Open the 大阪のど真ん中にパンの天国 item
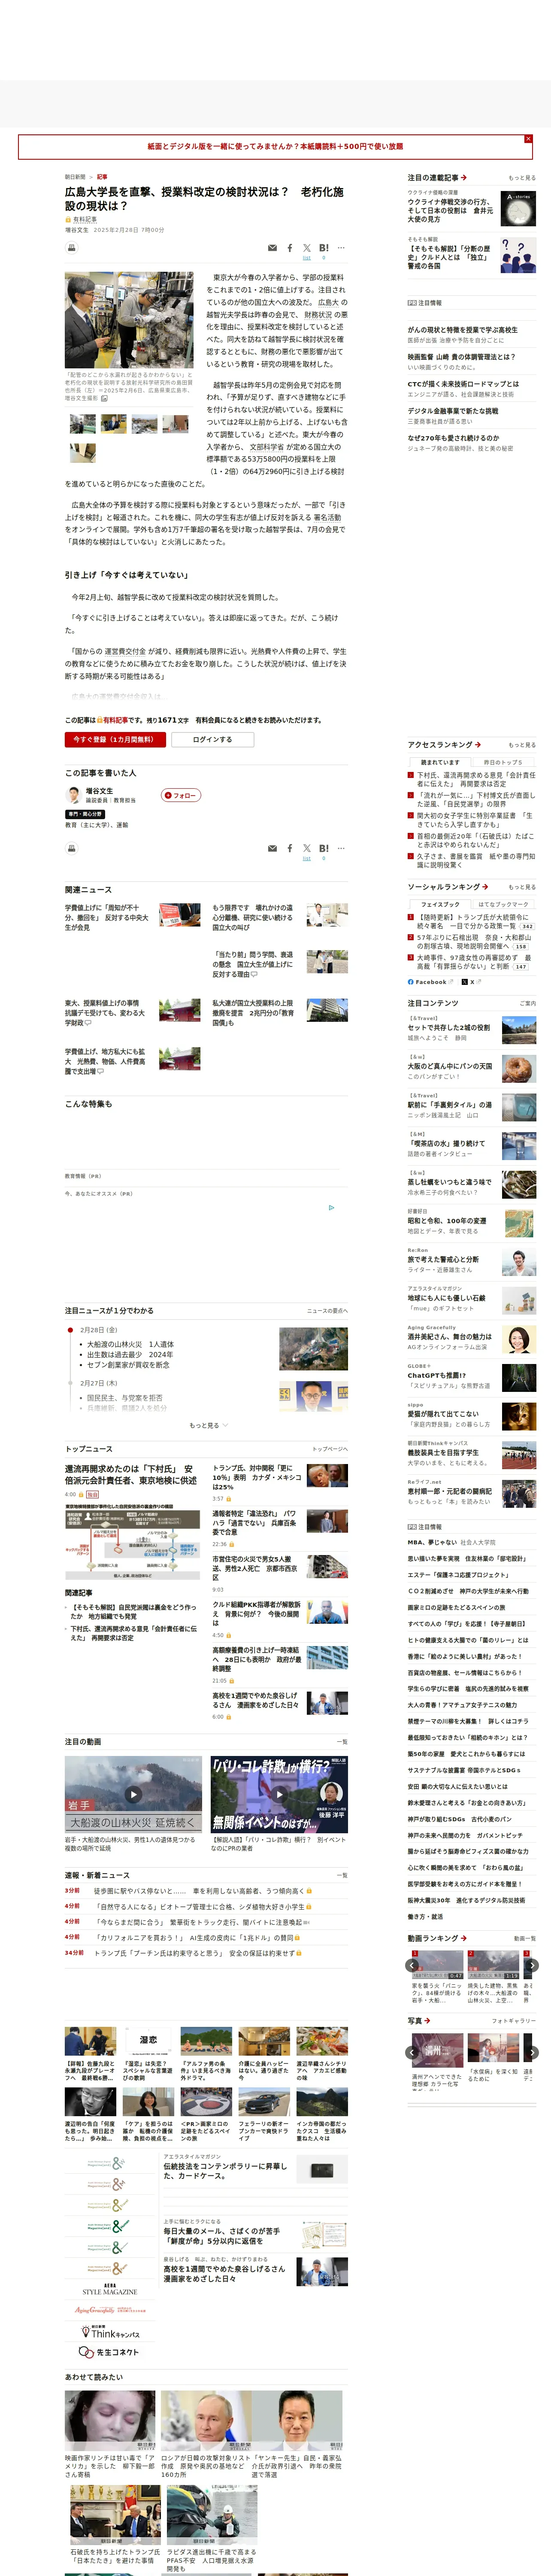 pos(450,1066)
